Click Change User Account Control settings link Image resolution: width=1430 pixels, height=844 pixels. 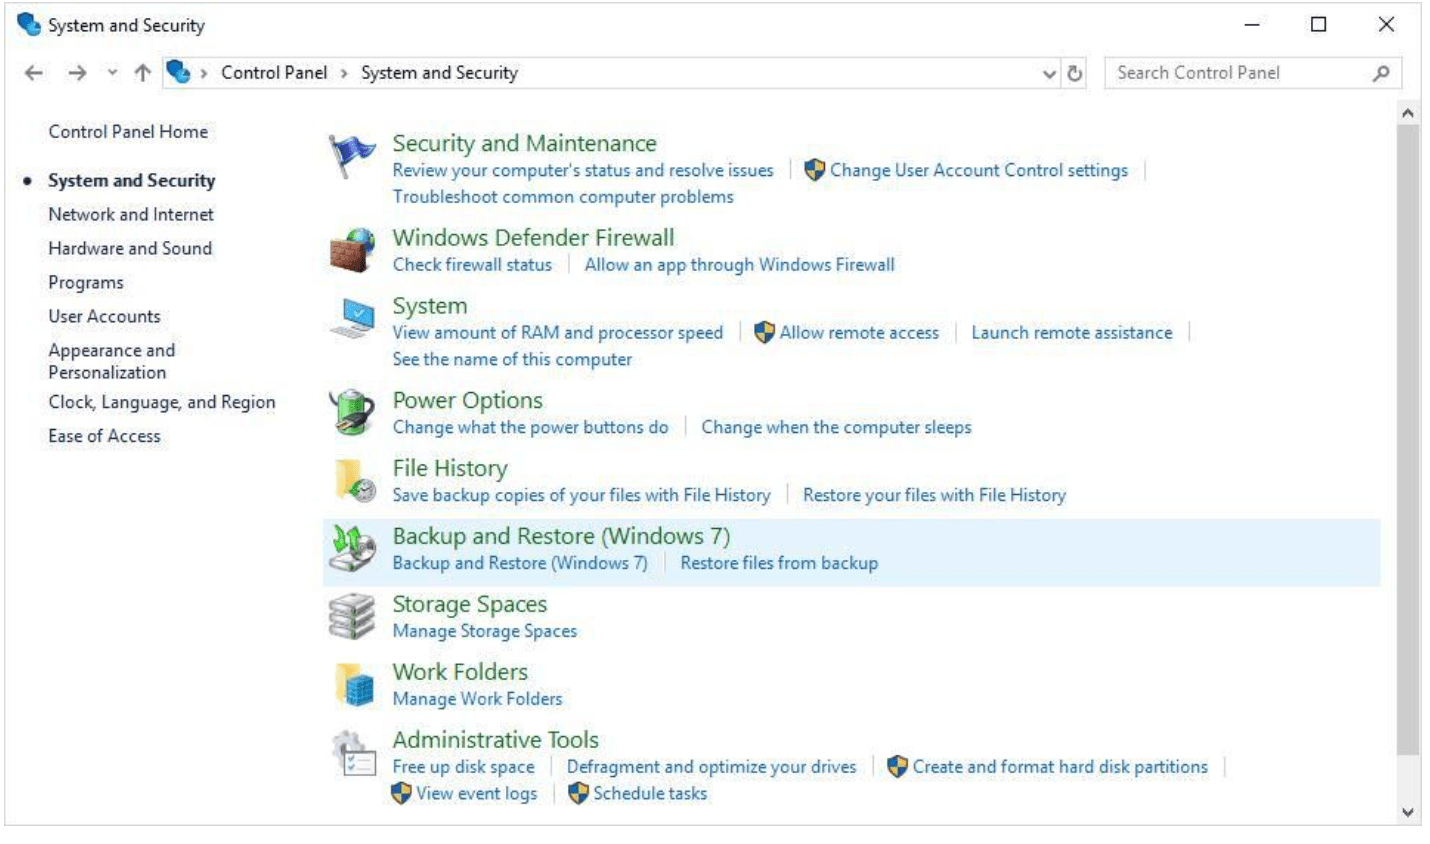[x=978, y=170]
